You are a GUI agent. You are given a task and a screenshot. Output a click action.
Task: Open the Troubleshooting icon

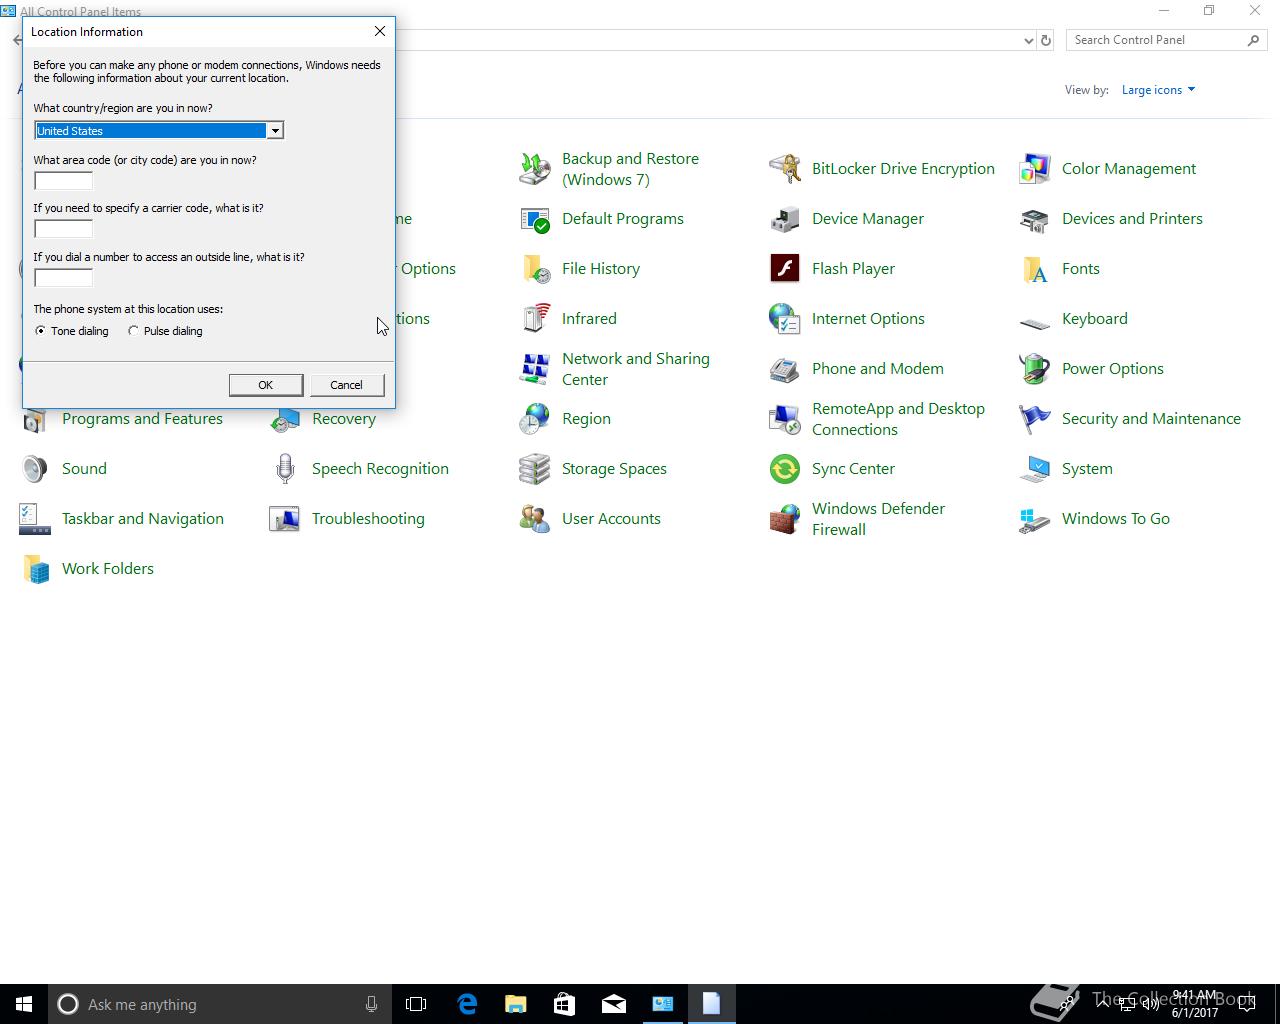coord(285,519)
